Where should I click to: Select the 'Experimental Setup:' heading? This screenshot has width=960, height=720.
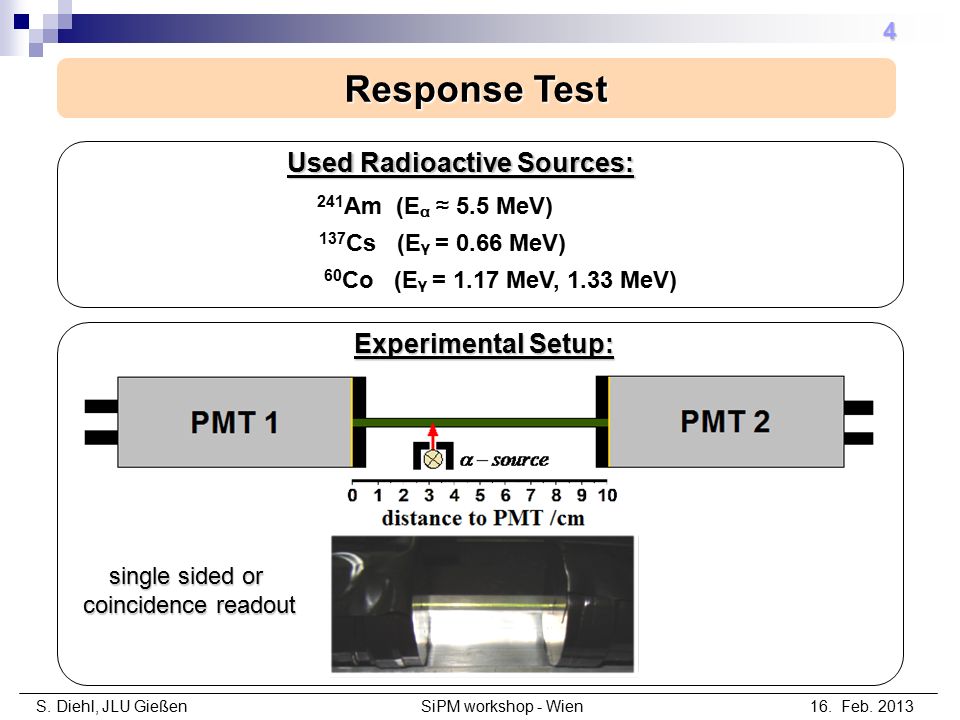tap(484, 344)
